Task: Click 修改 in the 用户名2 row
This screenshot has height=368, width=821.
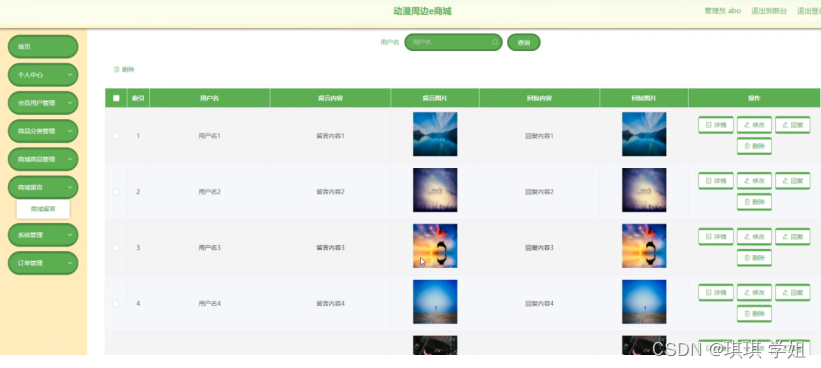Action: [x=754, y=181]
